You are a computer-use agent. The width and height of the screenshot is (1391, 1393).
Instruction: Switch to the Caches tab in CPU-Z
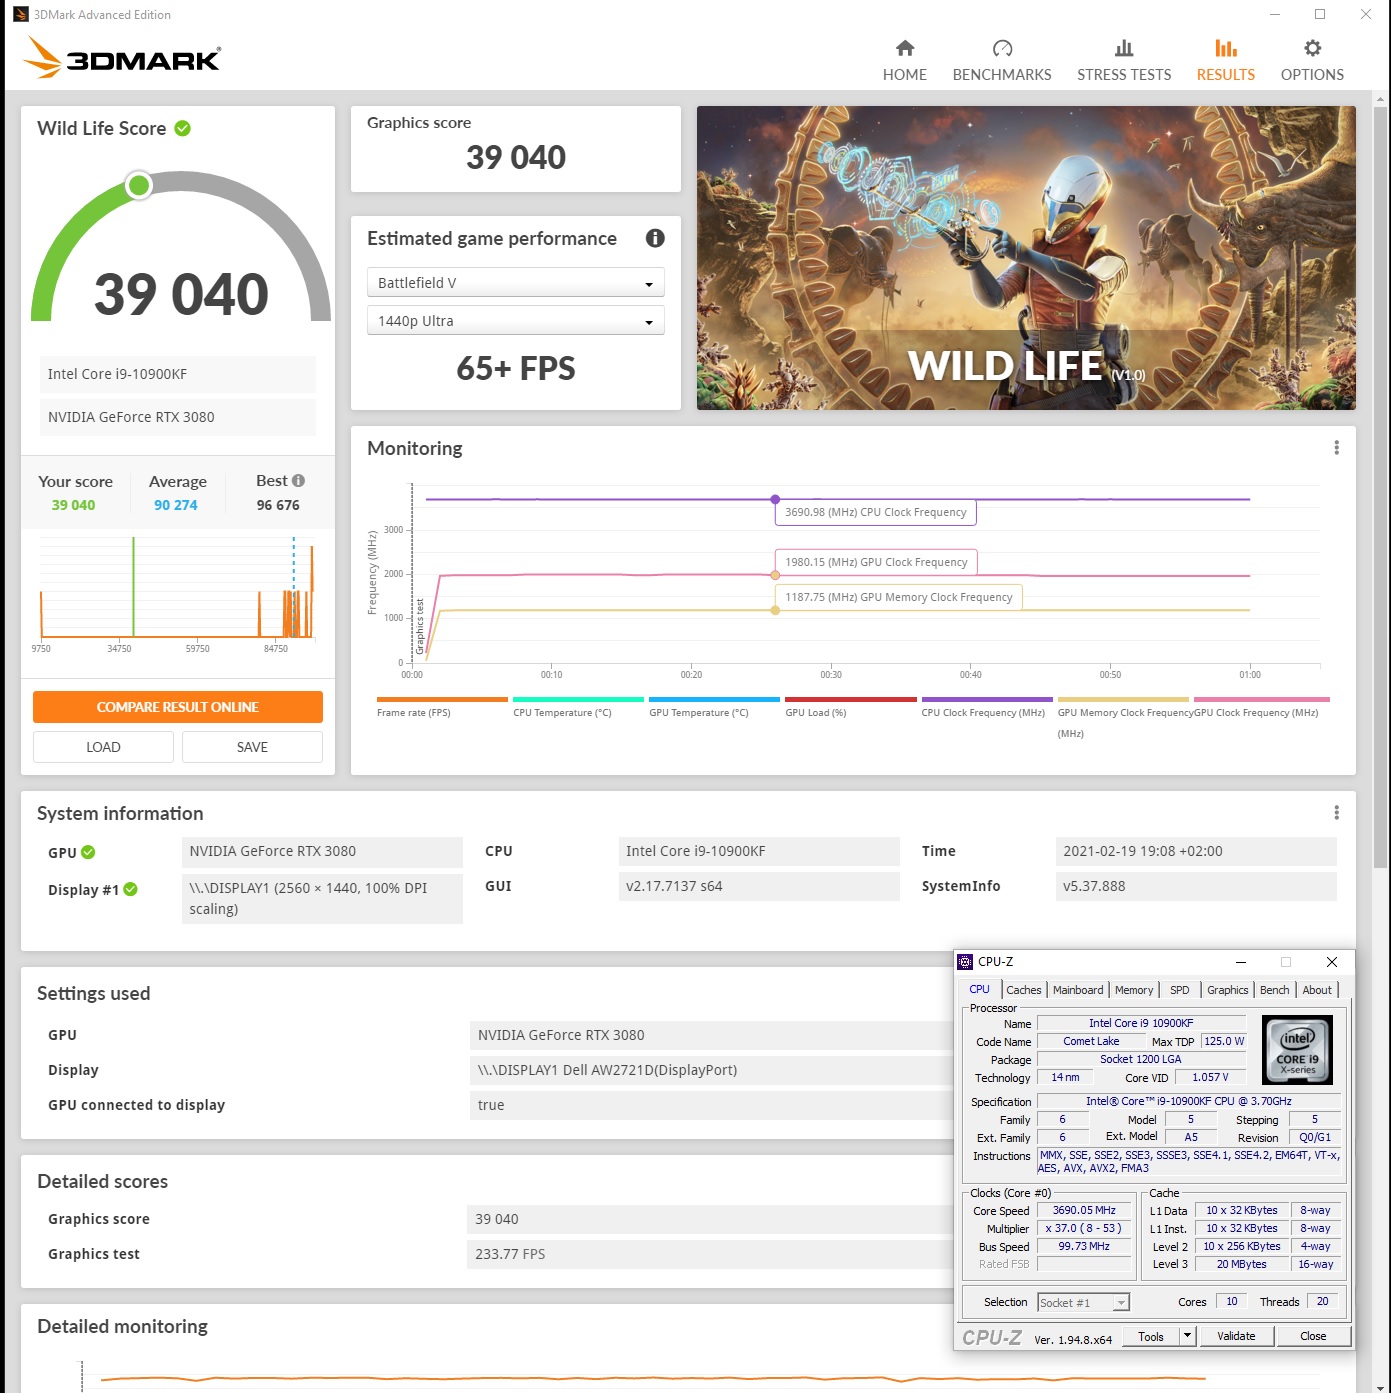[1024, 990]
